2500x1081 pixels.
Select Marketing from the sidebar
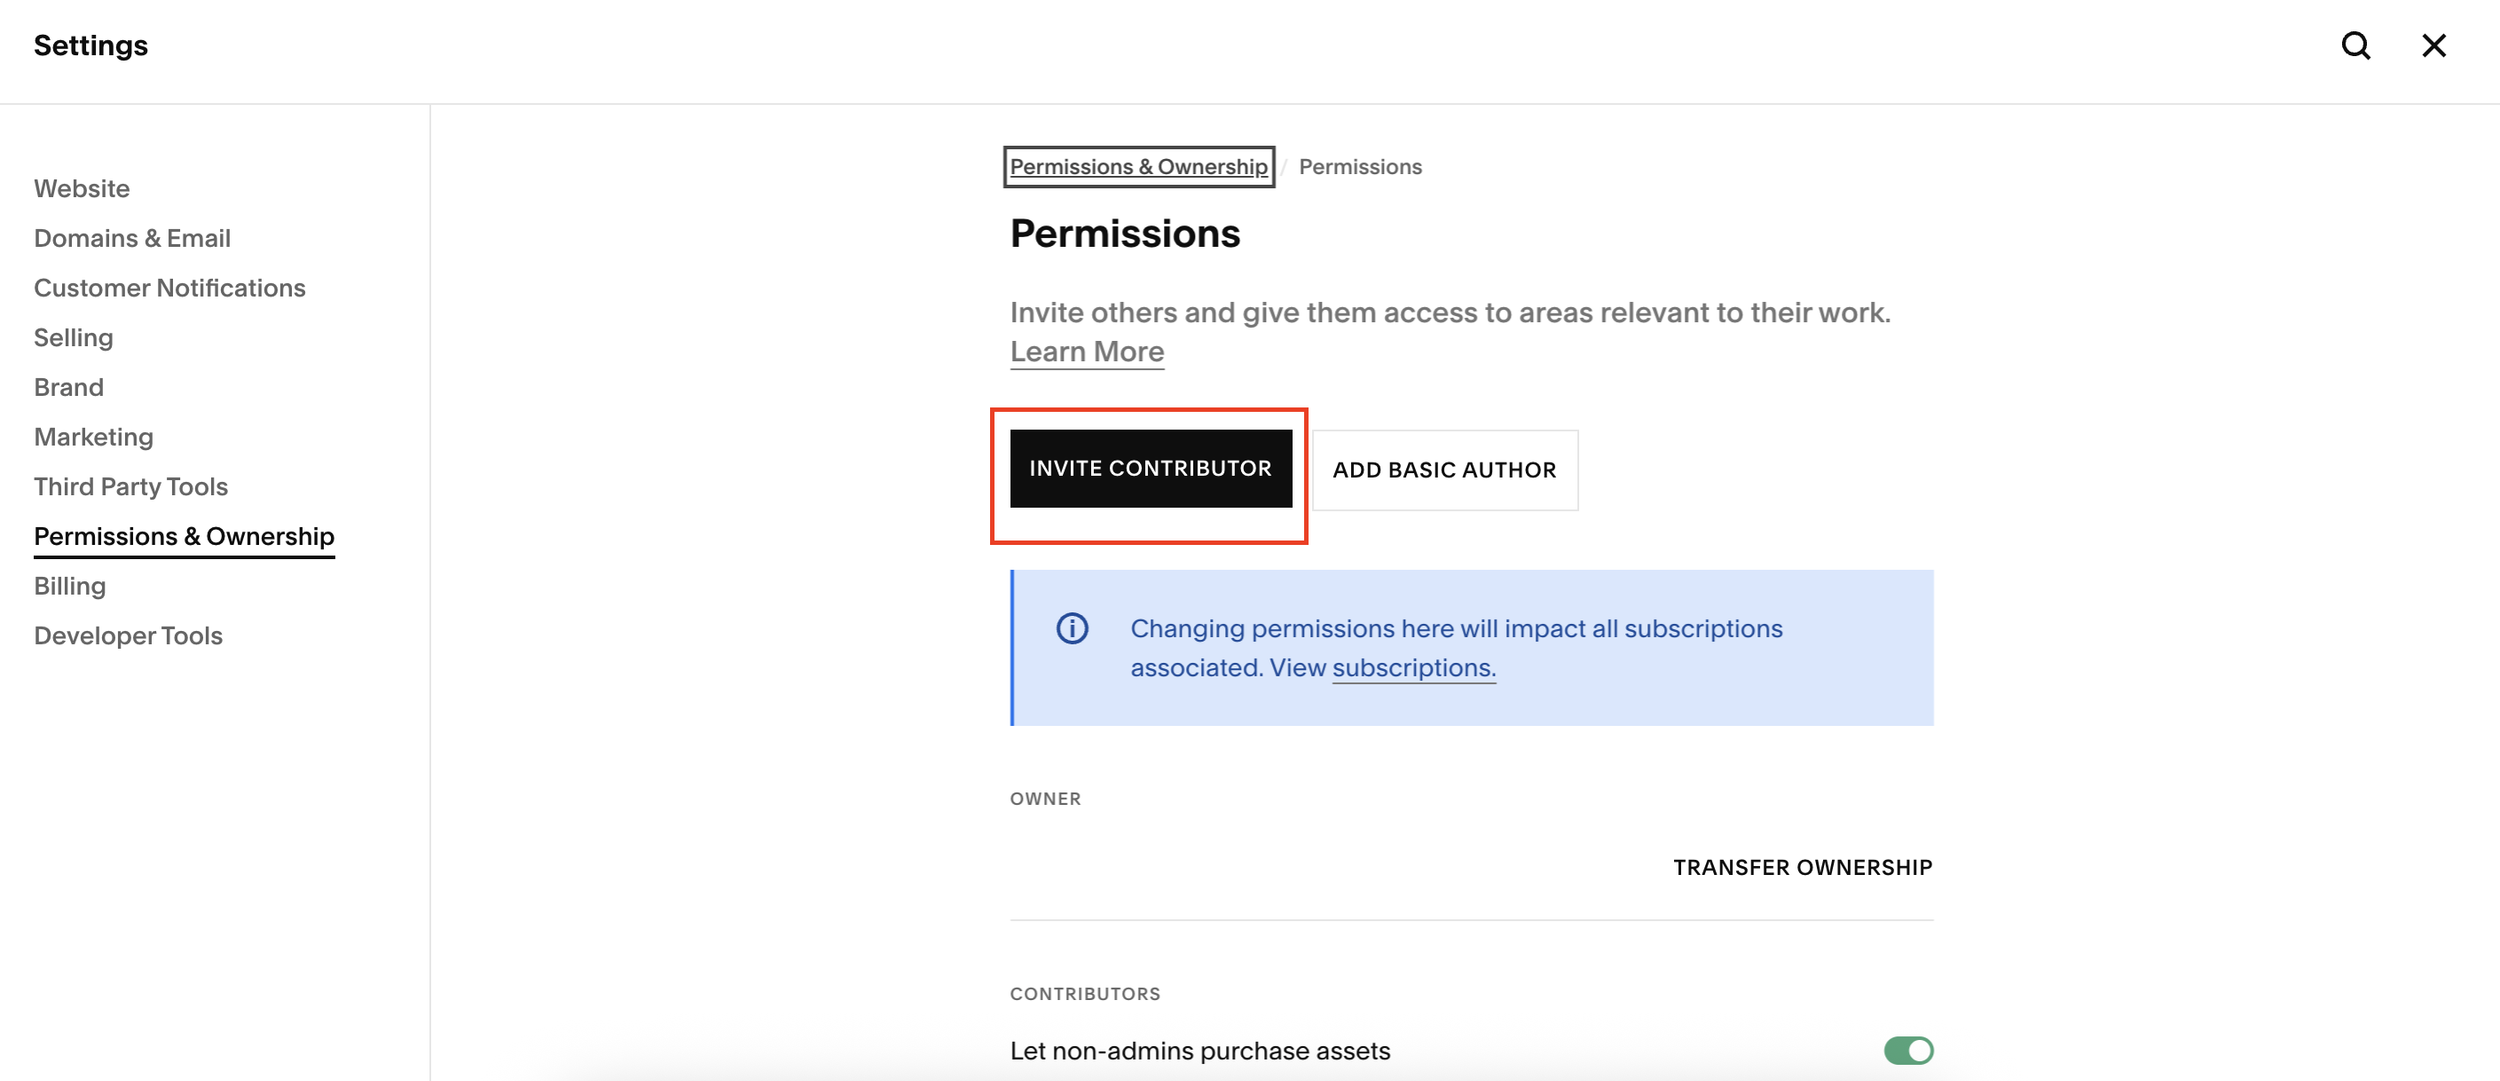93,436
